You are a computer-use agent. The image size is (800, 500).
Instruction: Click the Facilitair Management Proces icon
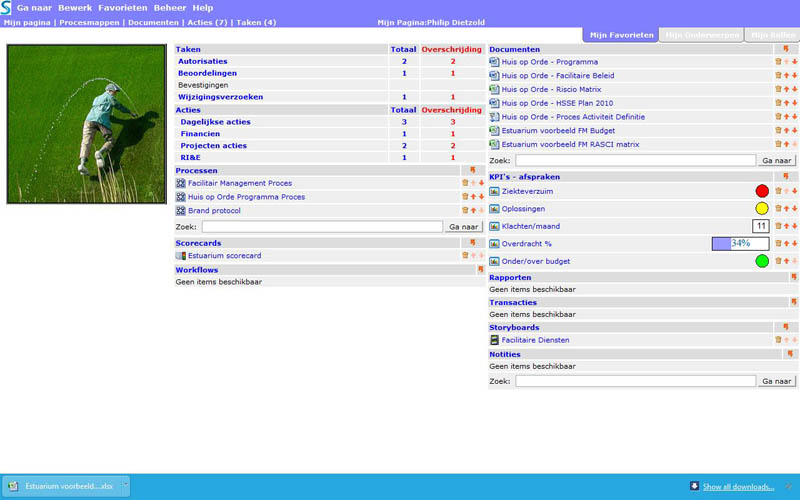coord(181,183)
